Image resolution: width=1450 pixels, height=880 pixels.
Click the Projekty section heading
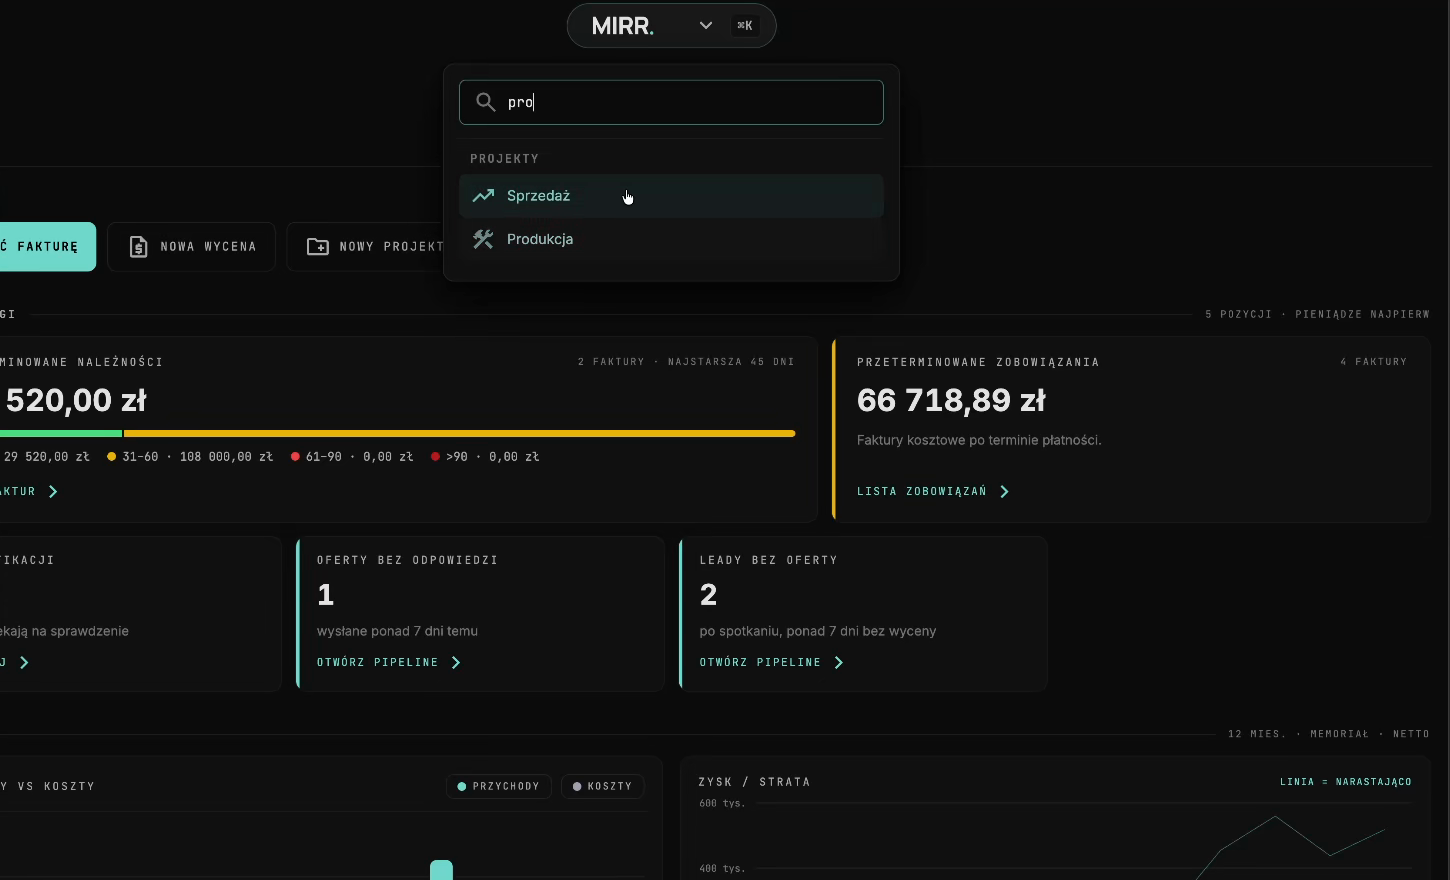pos(505,159)
